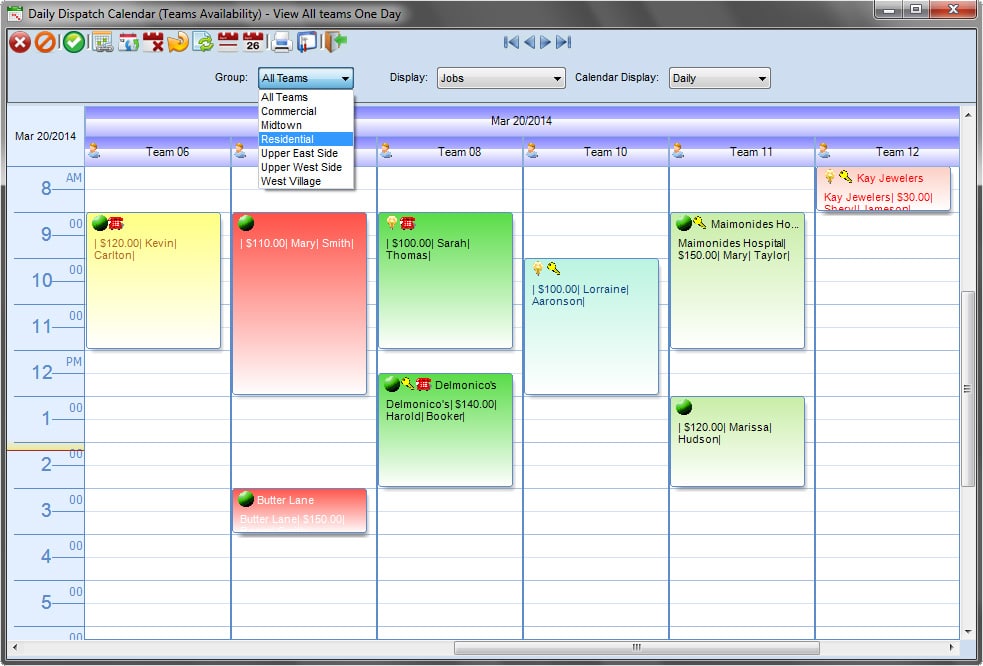The image size is (983, 666).
Task: Jump to the last record navigation arrow
Action: tap(564, 42)
